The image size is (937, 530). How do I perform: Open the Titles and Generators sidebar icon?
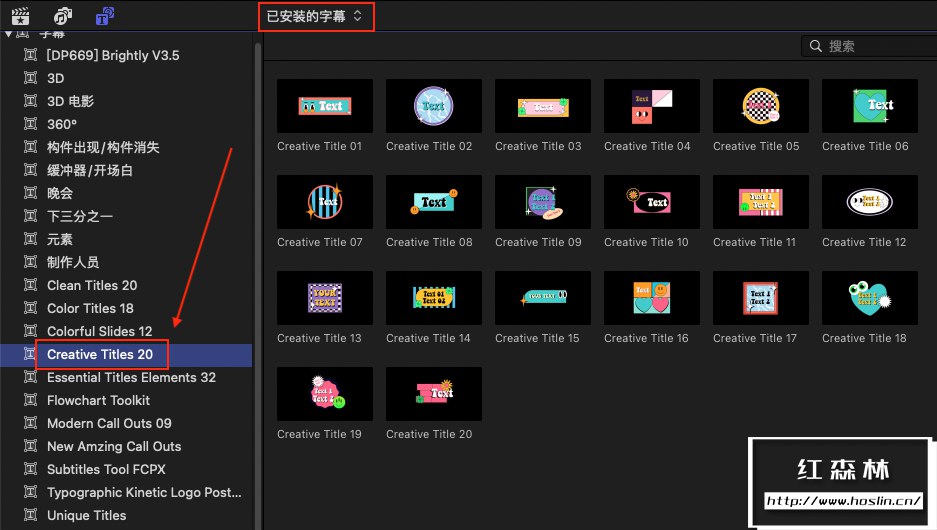click(x=105, y=16)
